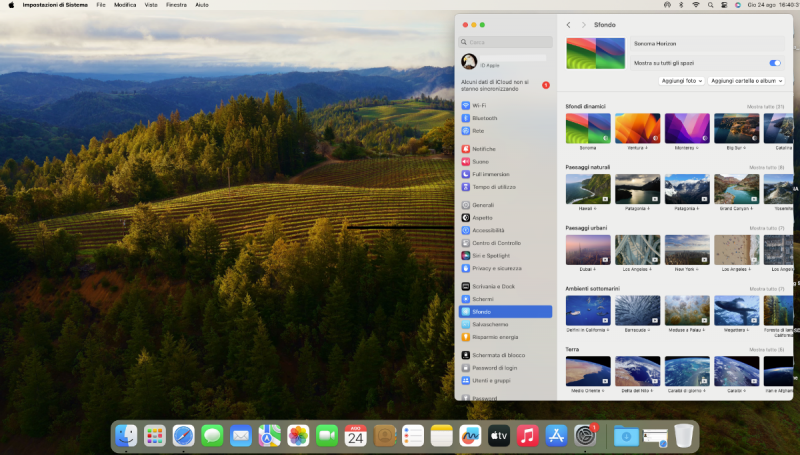The image size is (800, 455).
Task: Show all Paesaggi urbani wallpapers
Action: 767,228
